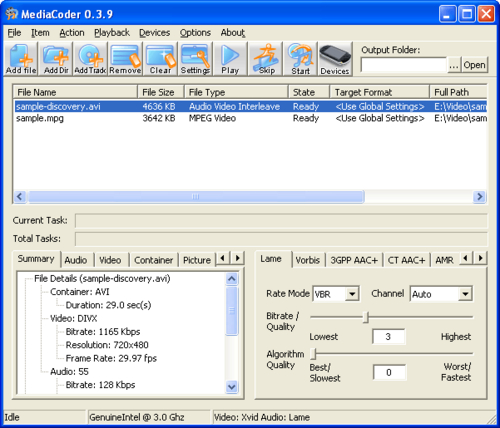Select the Audio: 55 tree node
This screenshot has height=428, width=500.
[69, 372]
